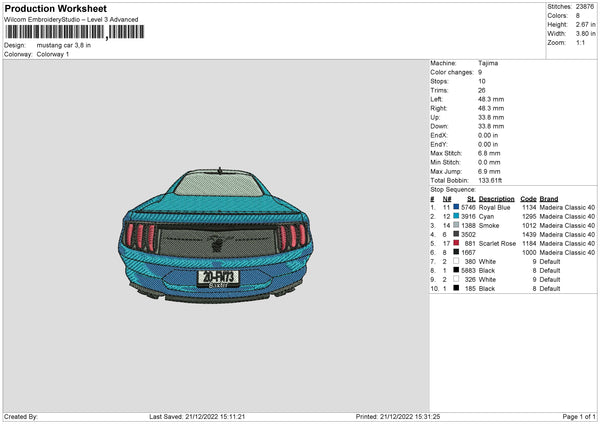This screenshot has width=600, height=424.
Task: Click the 'St.' column header
Action: [x=471, y=199]
